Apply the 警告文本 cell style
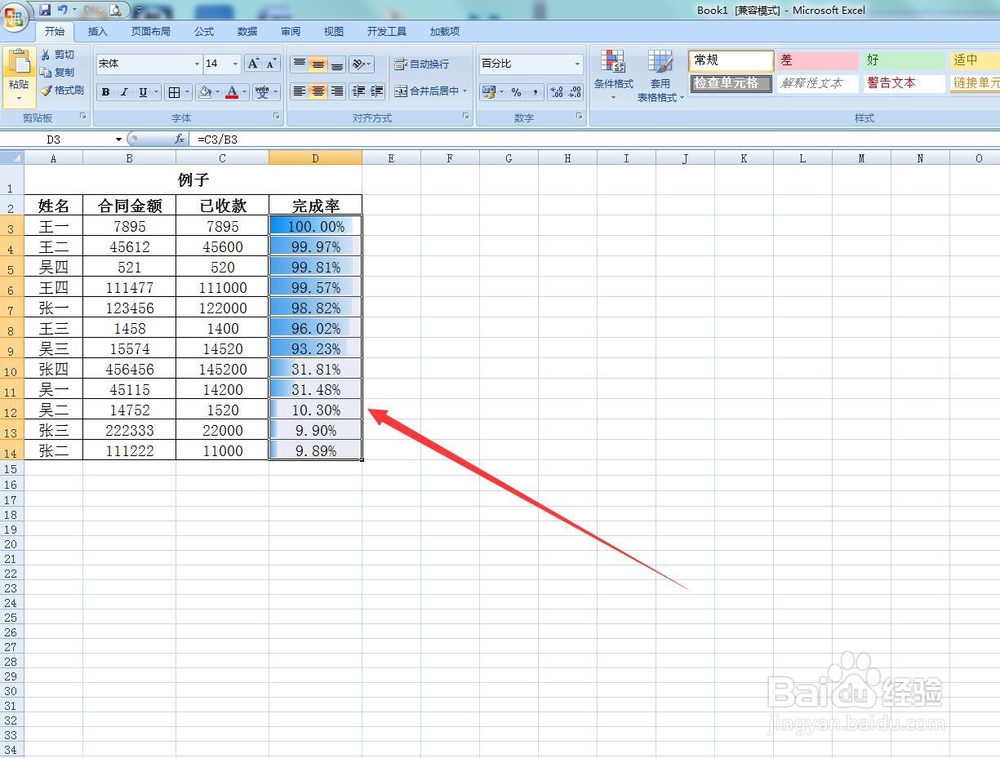Image resolution: width=1000 pixels, height=758 pixels. pos(904,83)
